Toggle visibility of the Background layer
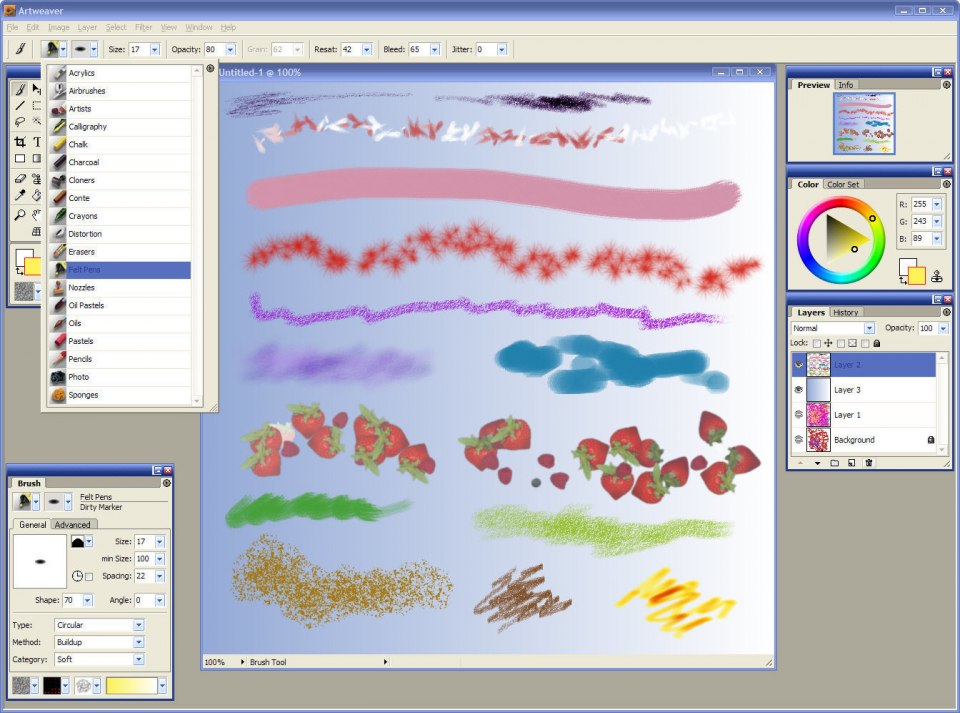 (798, 440)
